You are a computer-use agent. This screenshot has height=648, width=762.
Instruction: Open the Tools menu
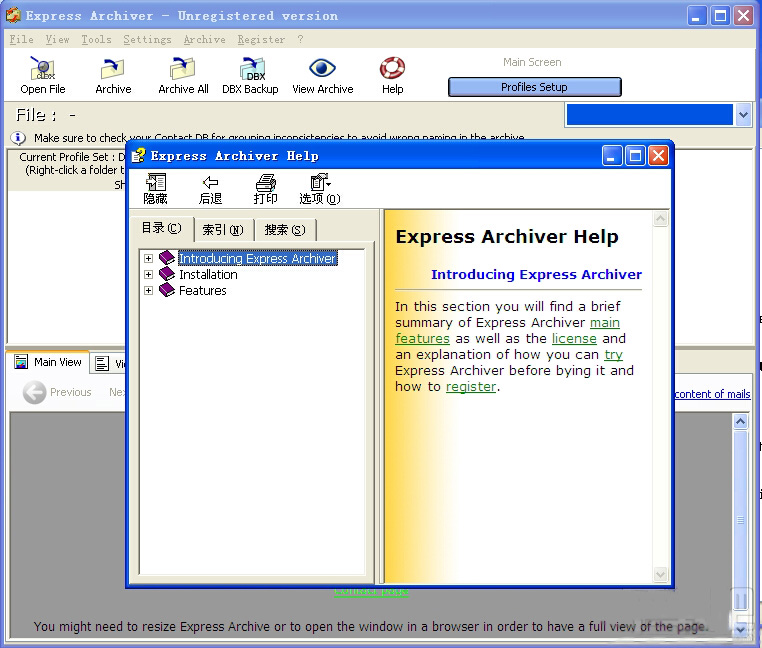coord(96,39)
